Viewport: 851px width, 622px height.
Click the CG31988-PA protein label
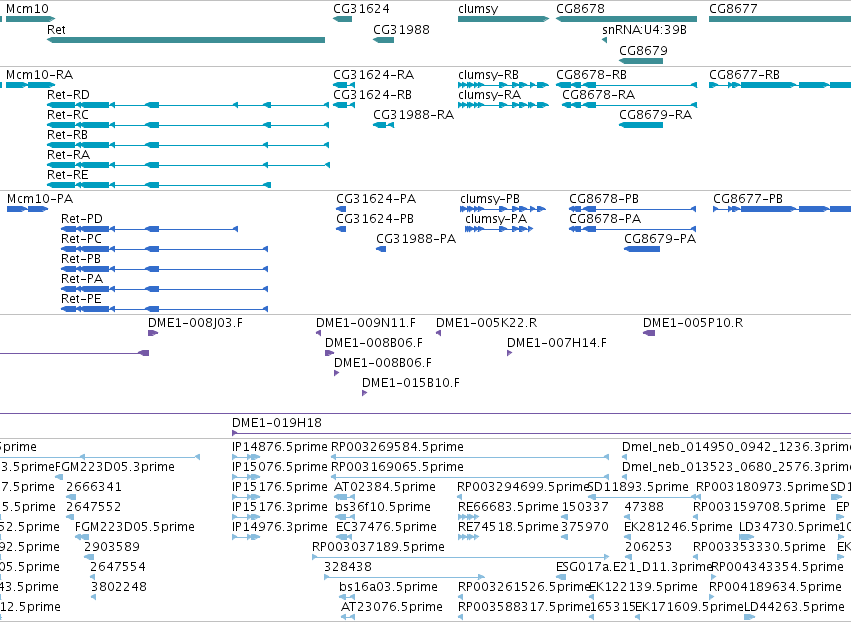[416, 239]
